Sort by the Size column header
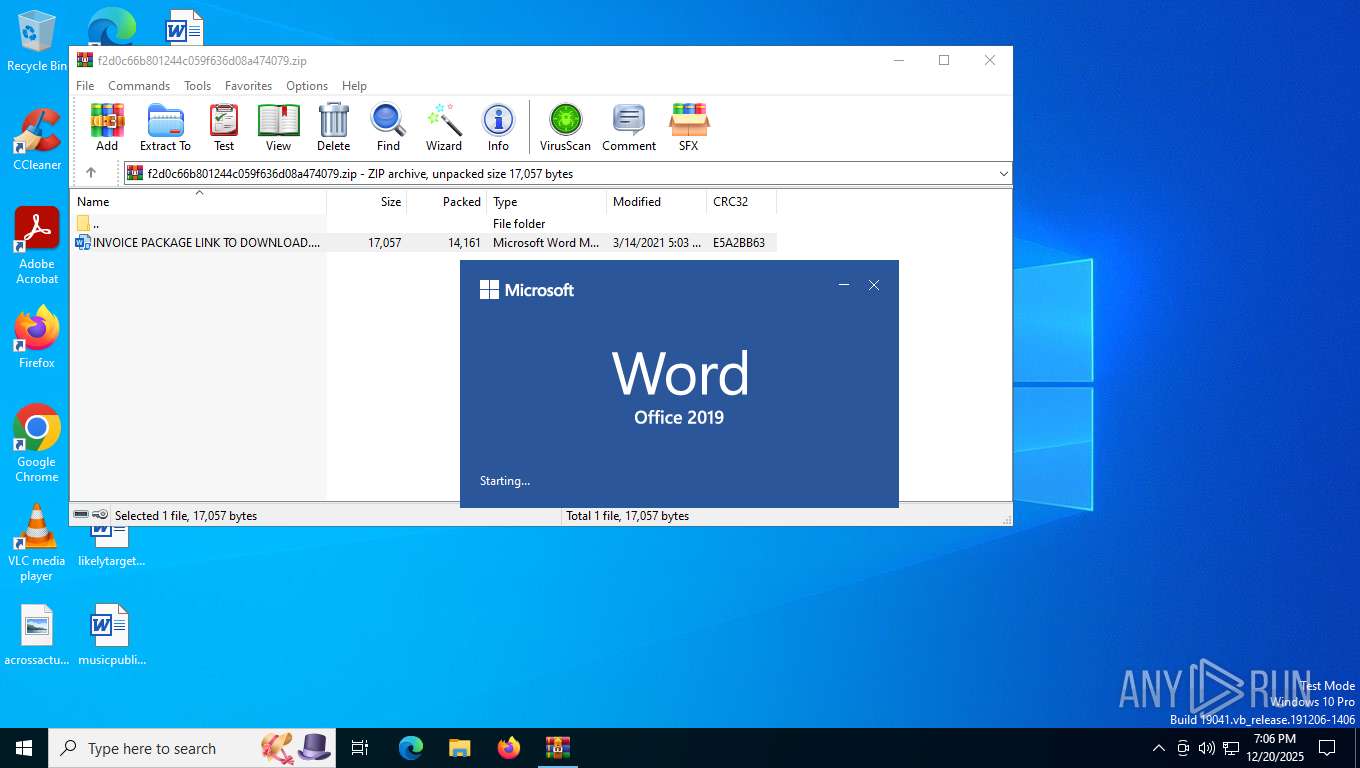 pyautogui.click(x=367, y=201)
